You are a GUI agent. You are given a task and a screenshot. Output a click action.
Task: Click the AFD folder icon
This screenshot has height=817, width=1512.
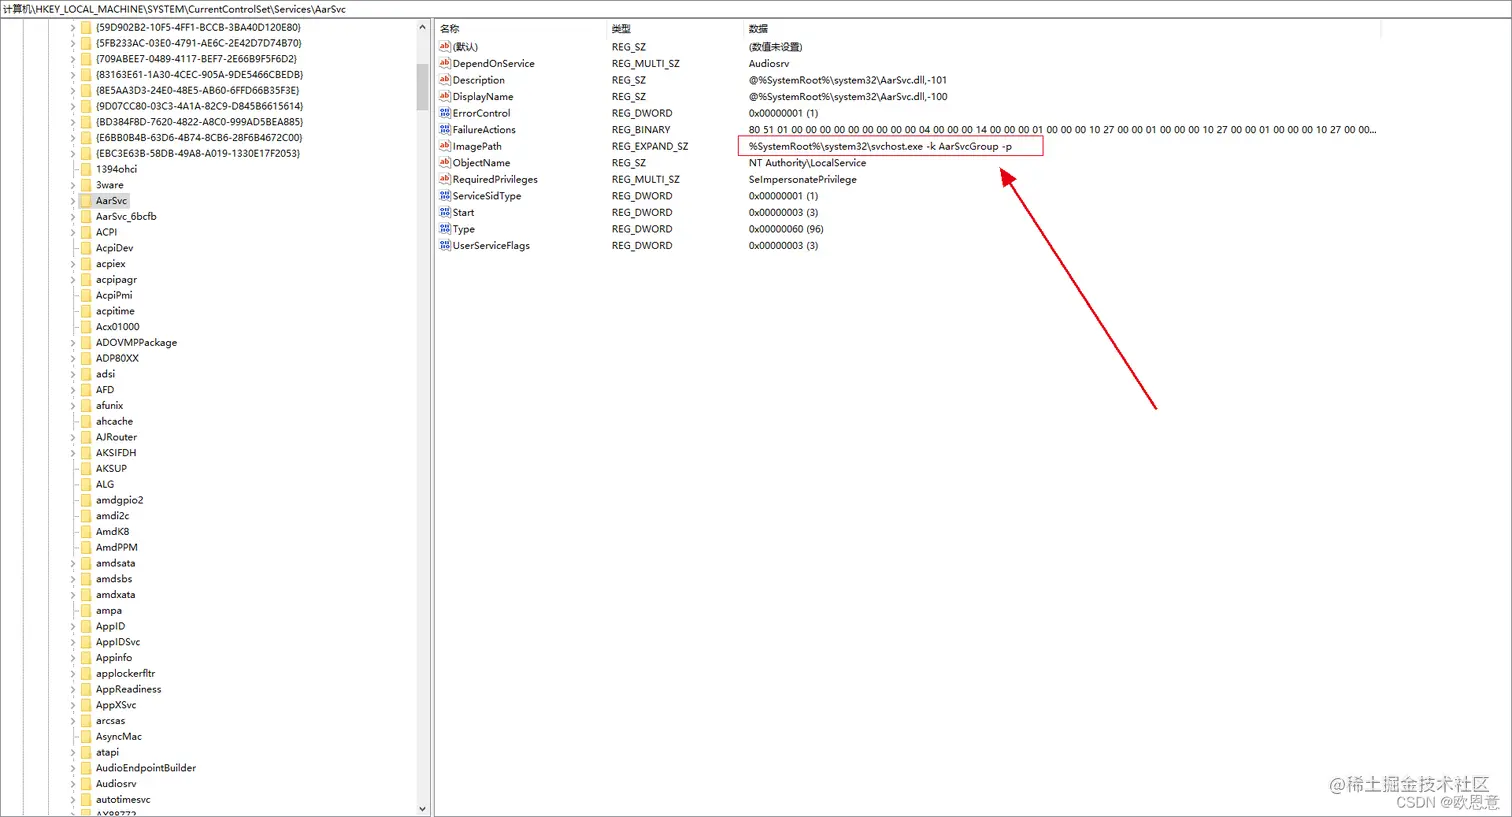coord(86,390)
